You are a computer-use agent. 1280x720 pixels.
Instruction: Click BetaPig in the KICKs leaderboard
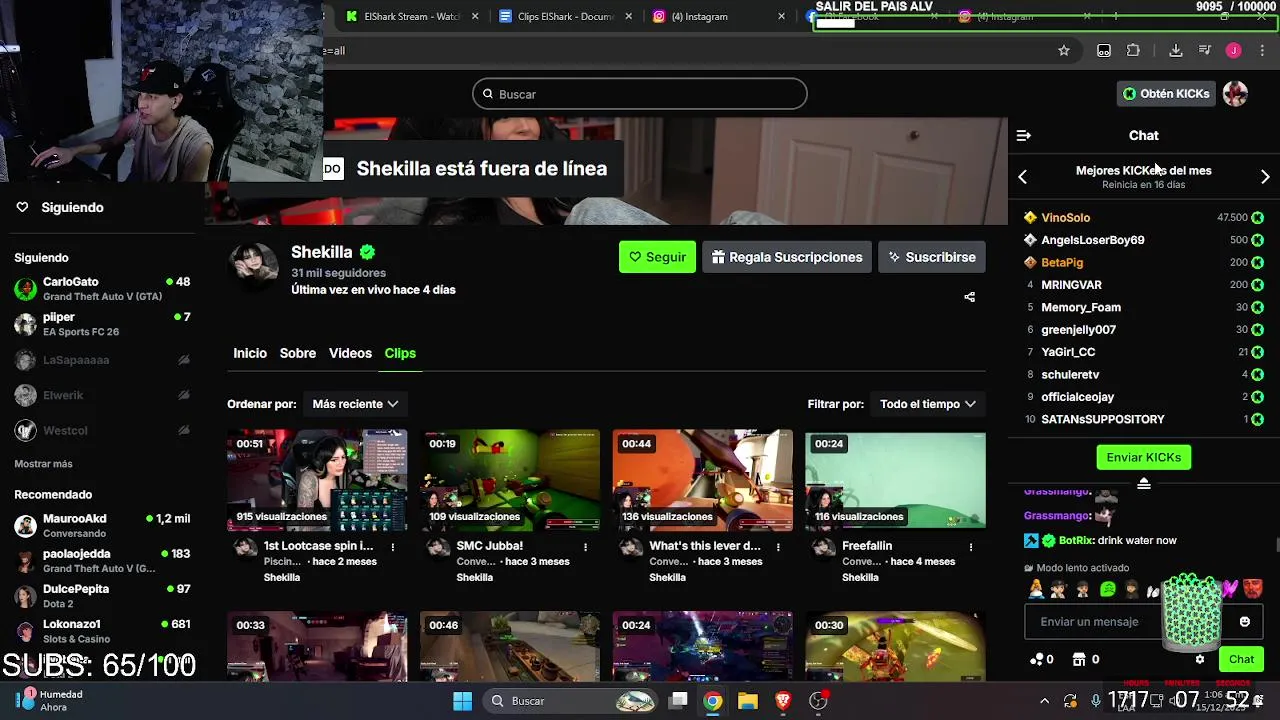tap(1062, 263)
